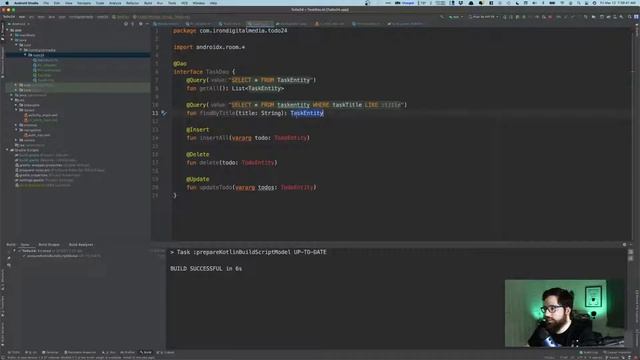Open the File menu
This screenshot has height=360, width=640.
pyautogui.click(x=46, y=3)
